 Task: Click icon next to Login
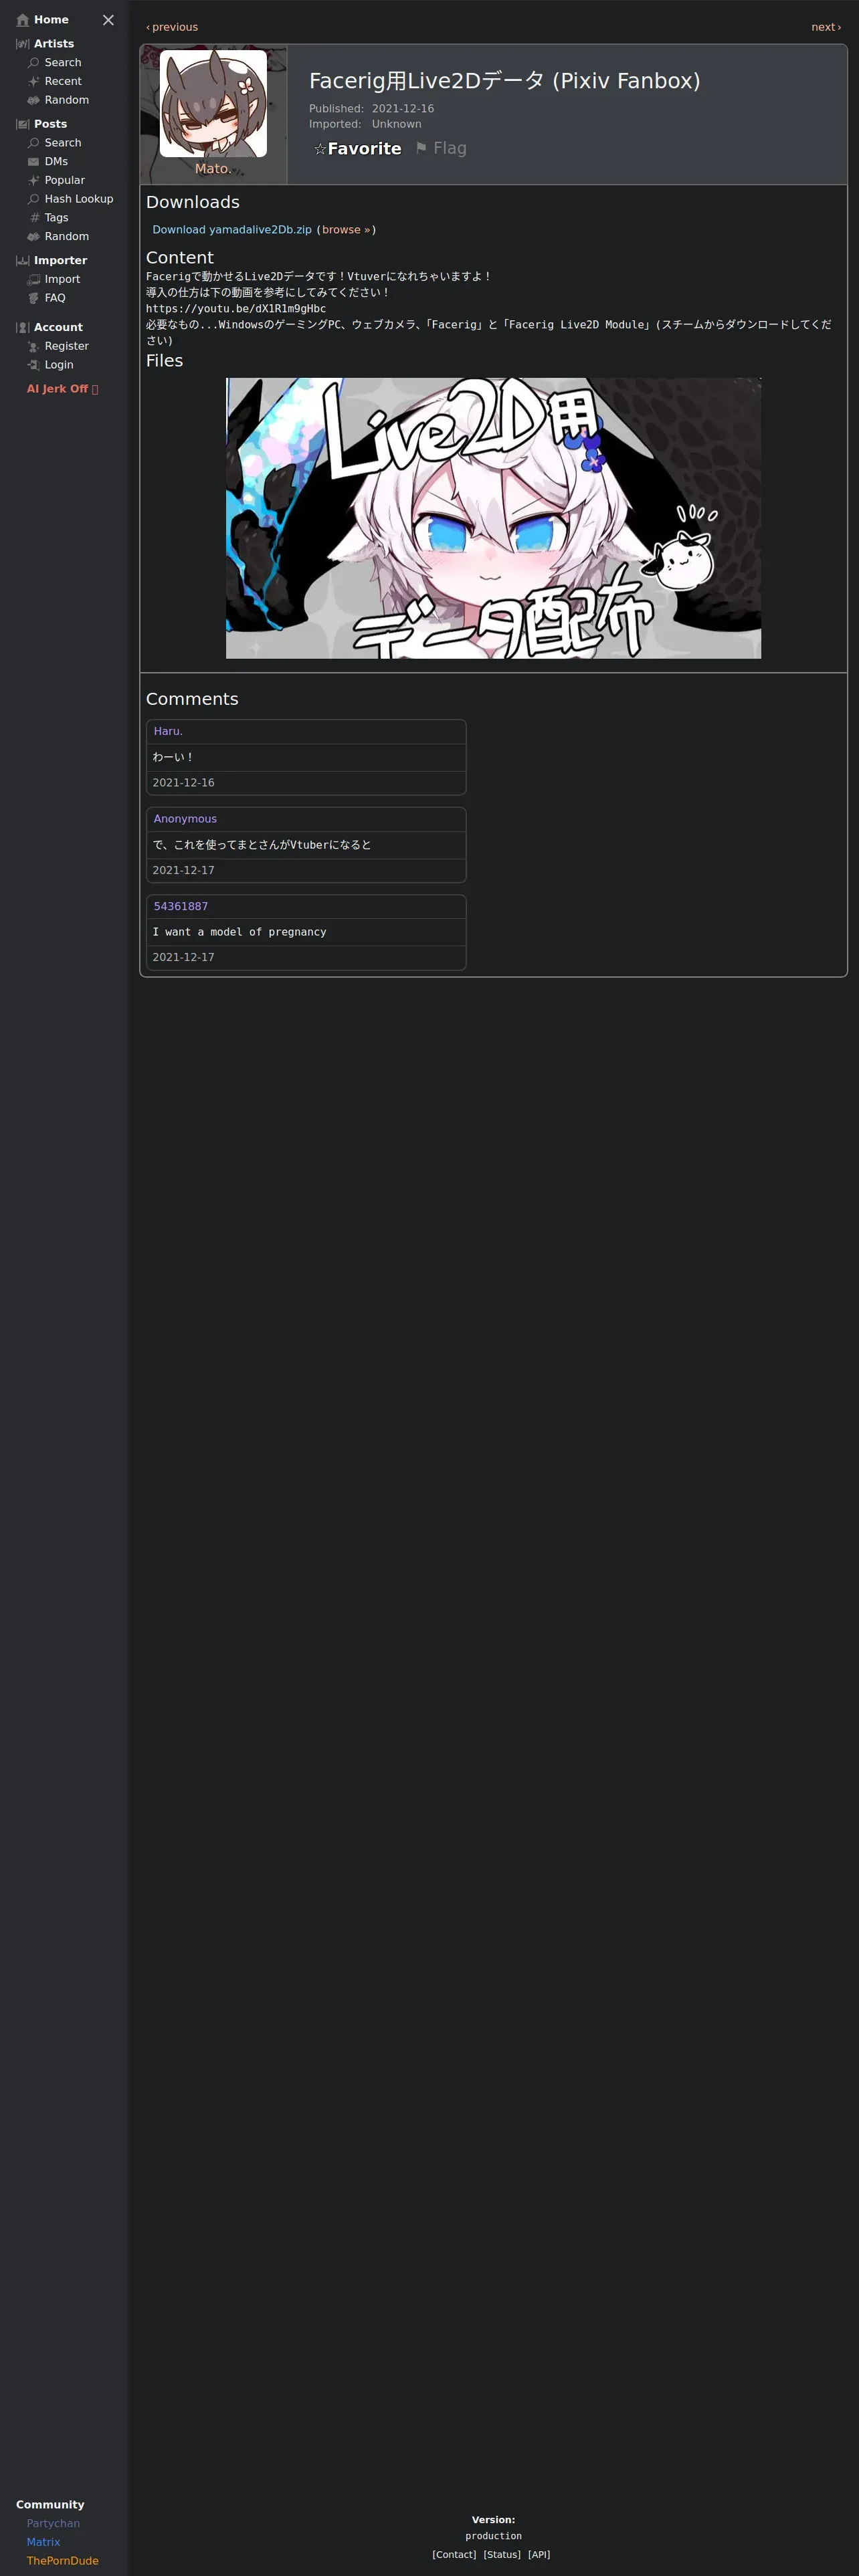click(x=34, y=365)
